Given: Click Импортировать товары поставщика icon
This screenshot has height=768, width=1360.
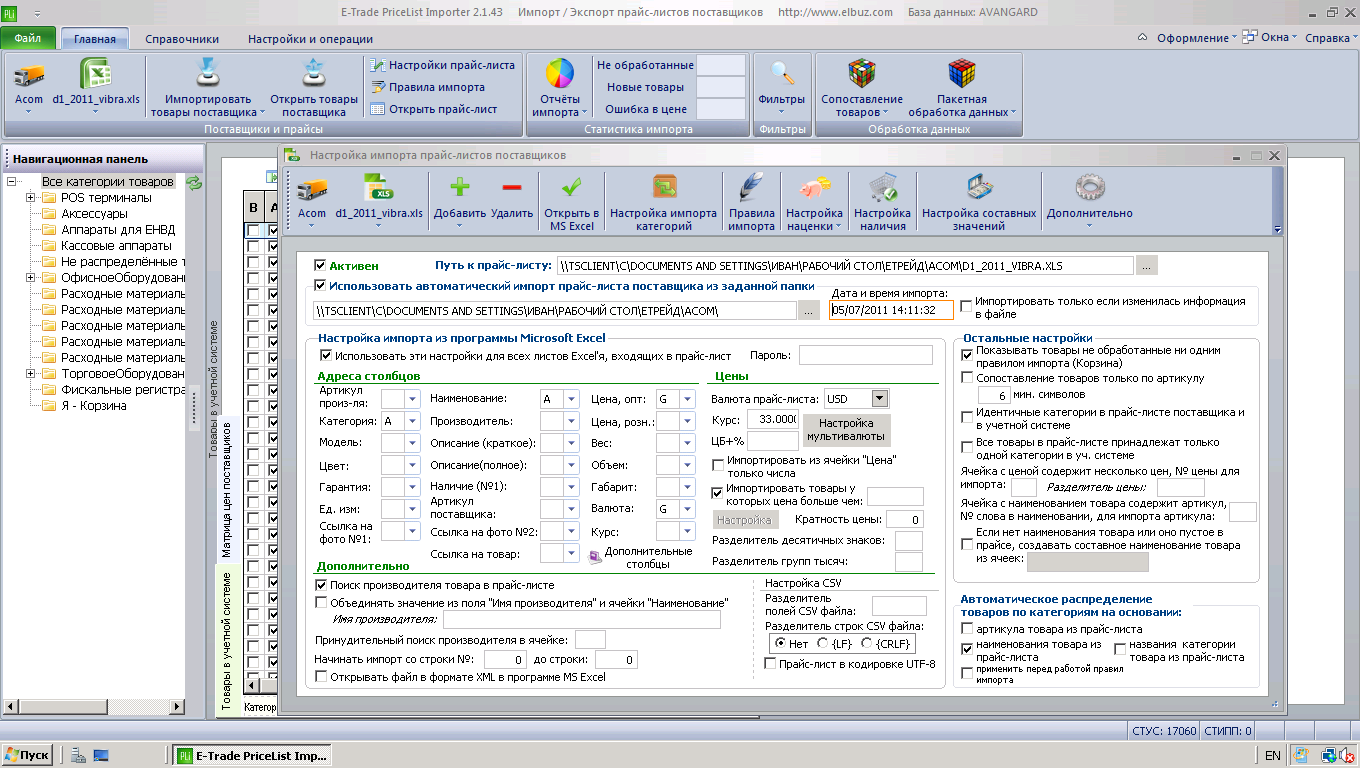Looking at the screenshot, I should 208,75.
